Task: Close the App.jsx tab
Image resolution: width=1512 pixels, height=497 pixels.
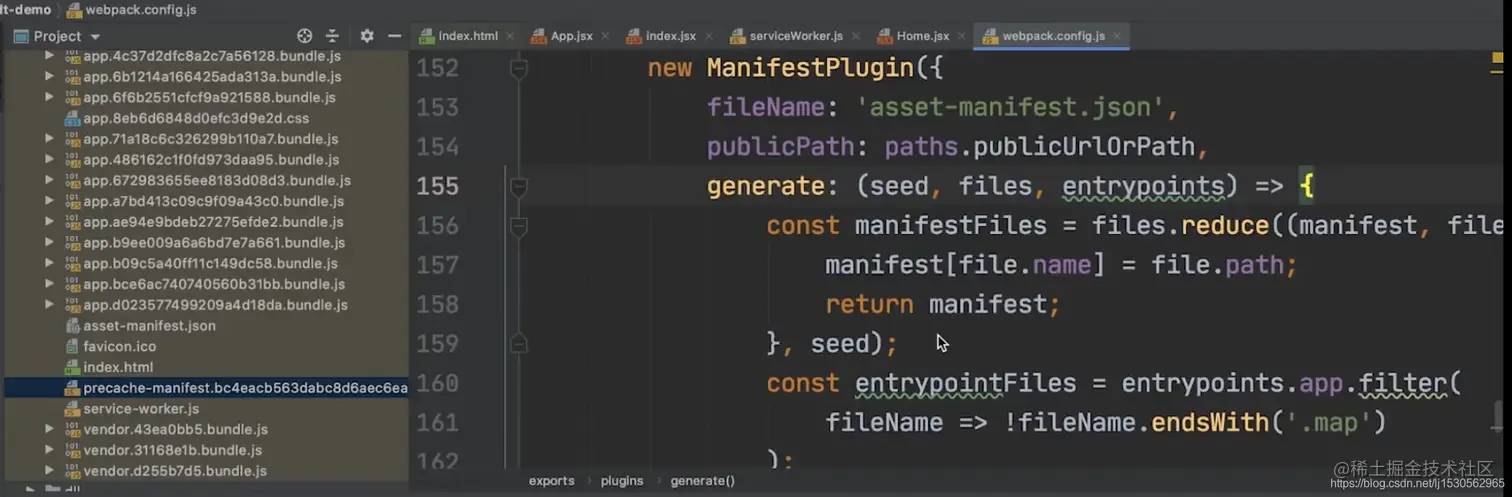Action: (605, 36)
